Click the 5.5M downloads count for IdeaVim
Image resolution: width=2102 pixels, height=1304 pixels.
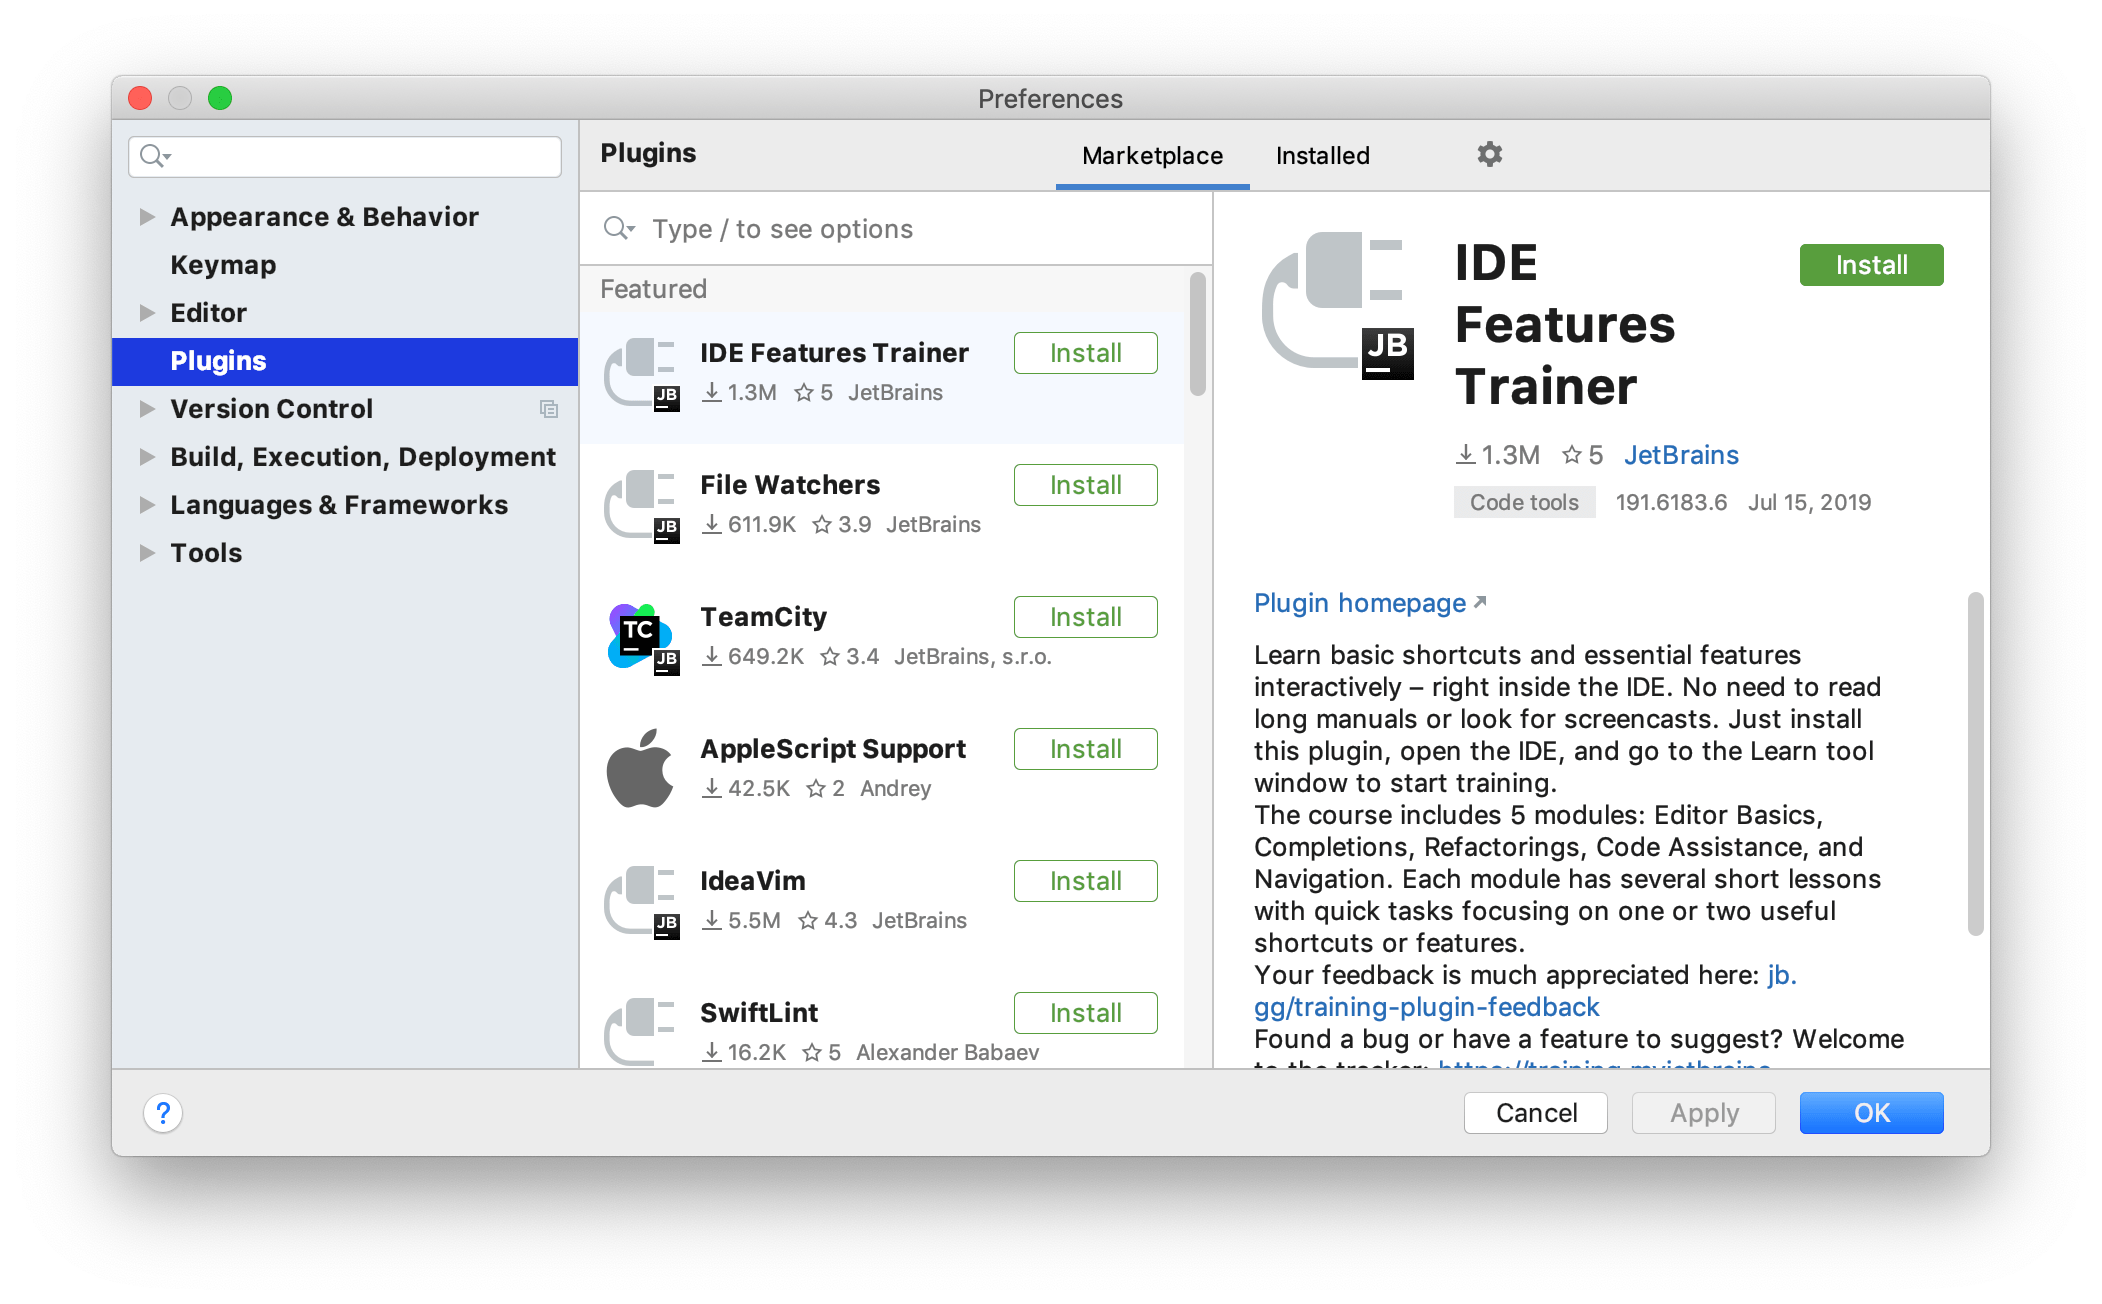(741, 920)
